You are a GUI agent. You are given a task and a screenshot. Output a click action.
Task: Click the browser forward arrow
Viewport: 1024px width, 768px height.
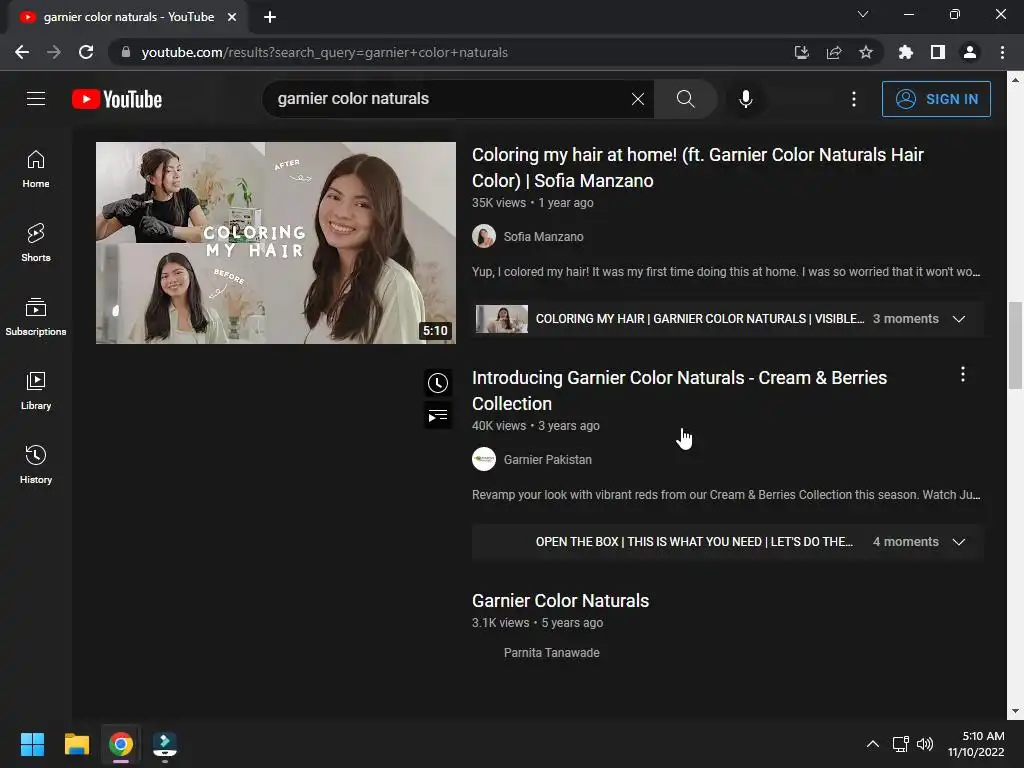pos(54,52)
